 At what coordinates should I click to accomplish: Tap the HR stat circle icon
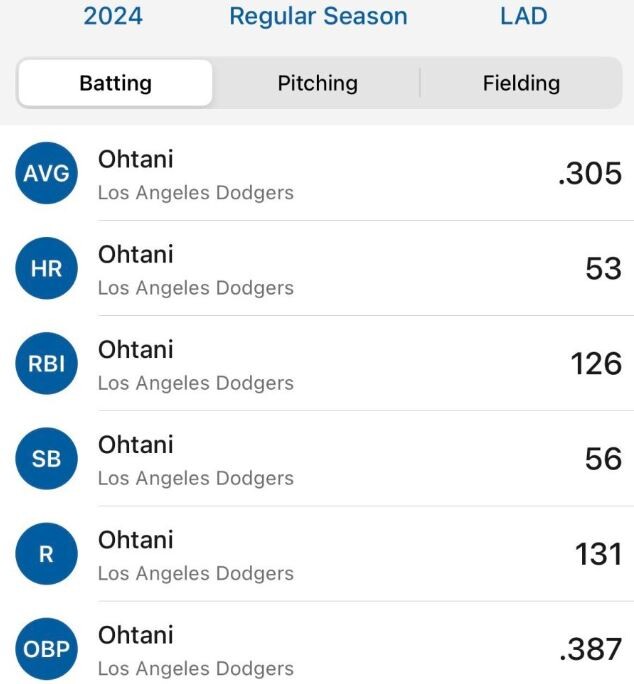pyautogui.click(x=46, y=268)
